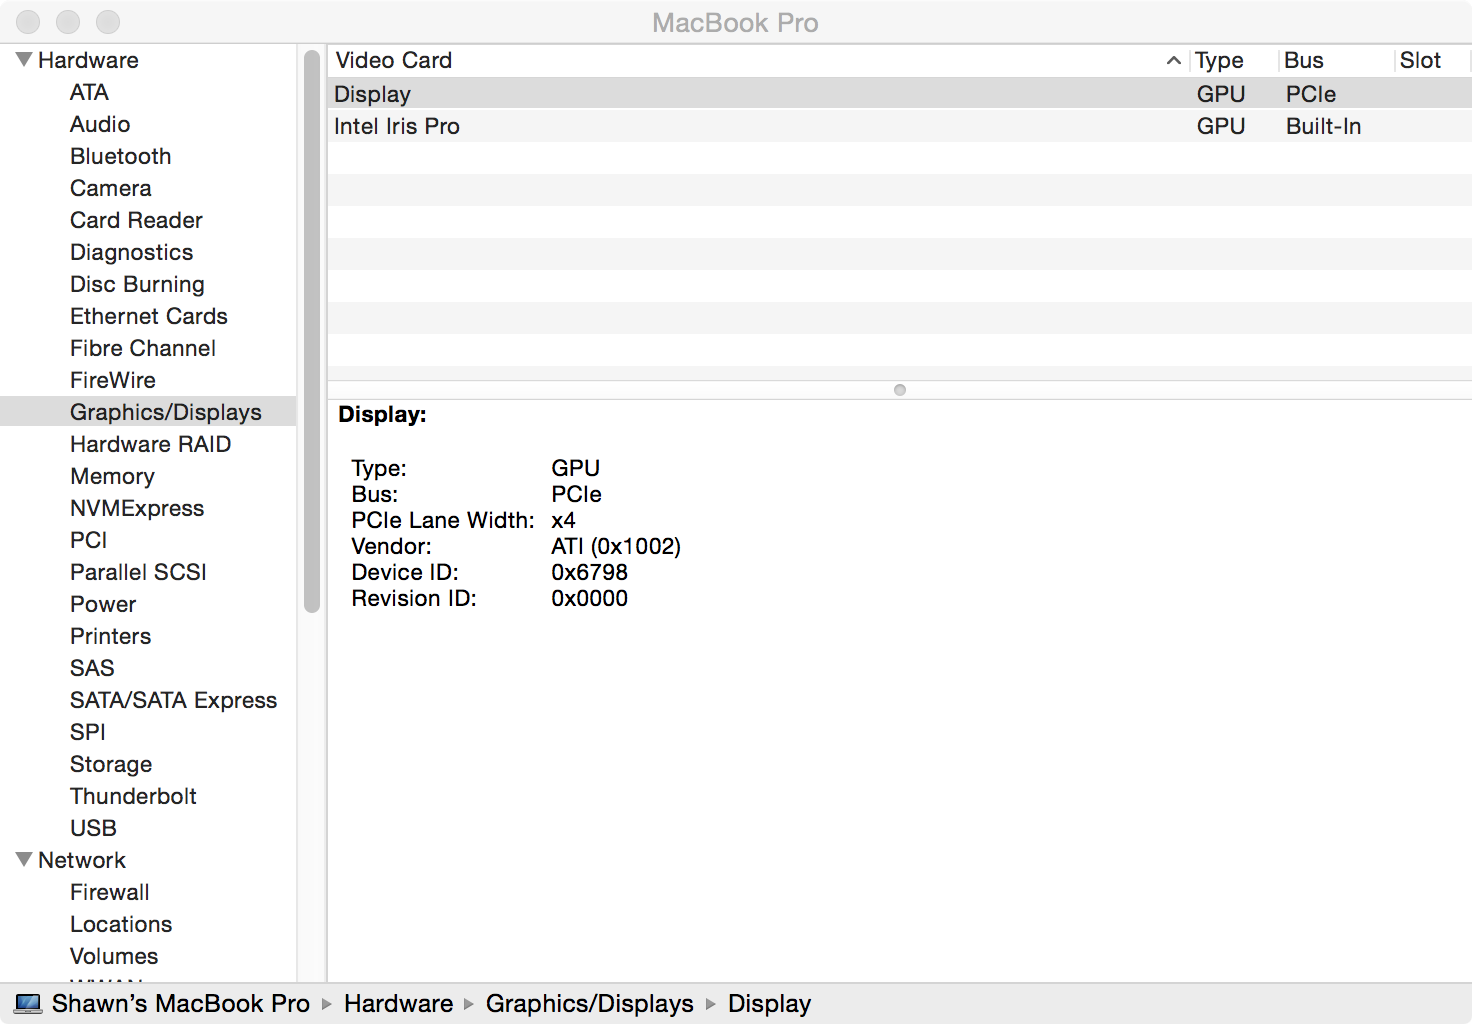Image resolution: width=1472 pixels, height=1024 pixels.
Task: Select PCI in the sidebar
Action: tap(89, 540)
